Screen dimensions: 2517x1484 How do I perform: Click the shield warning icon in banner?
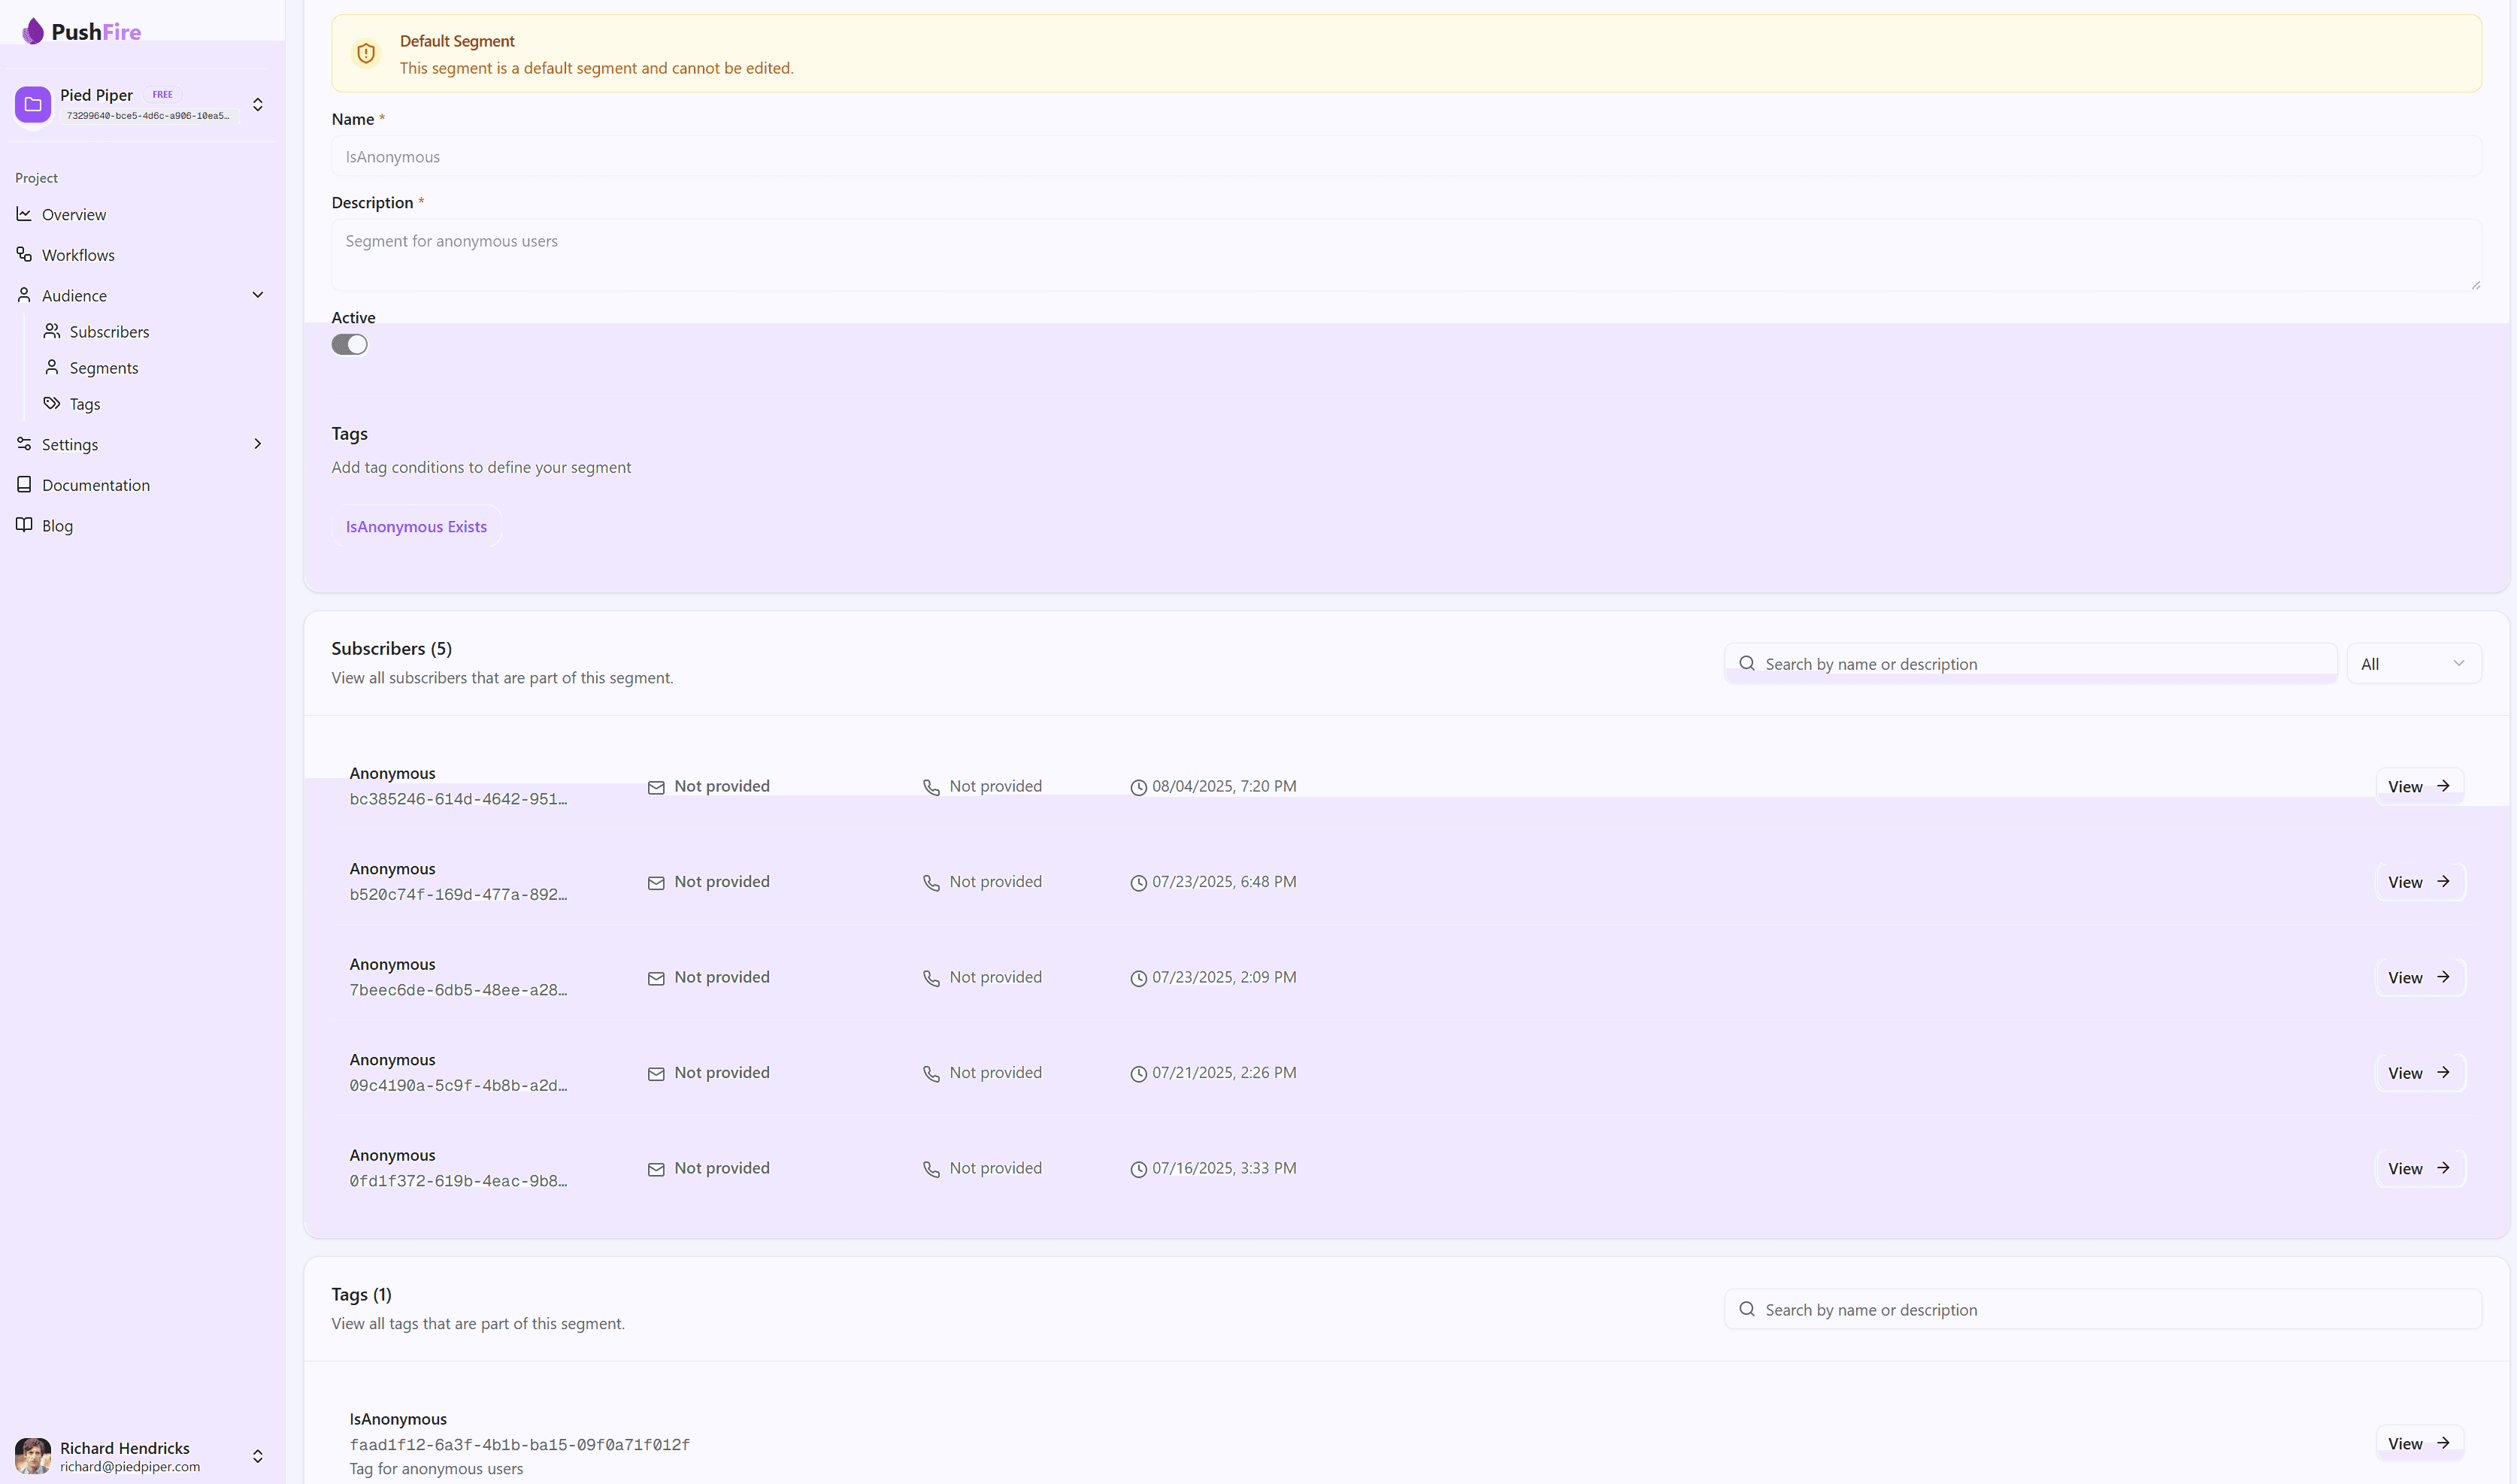click(x=366, y=54)
